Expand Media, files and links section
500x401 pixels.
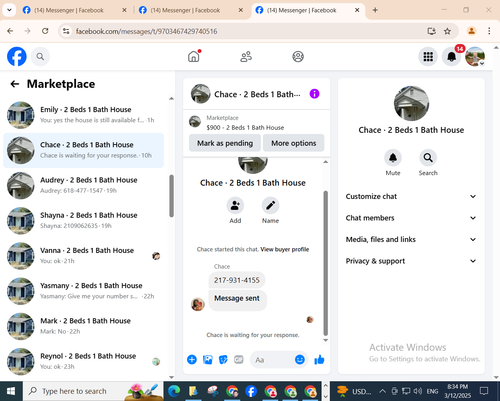tap(411, 239)
